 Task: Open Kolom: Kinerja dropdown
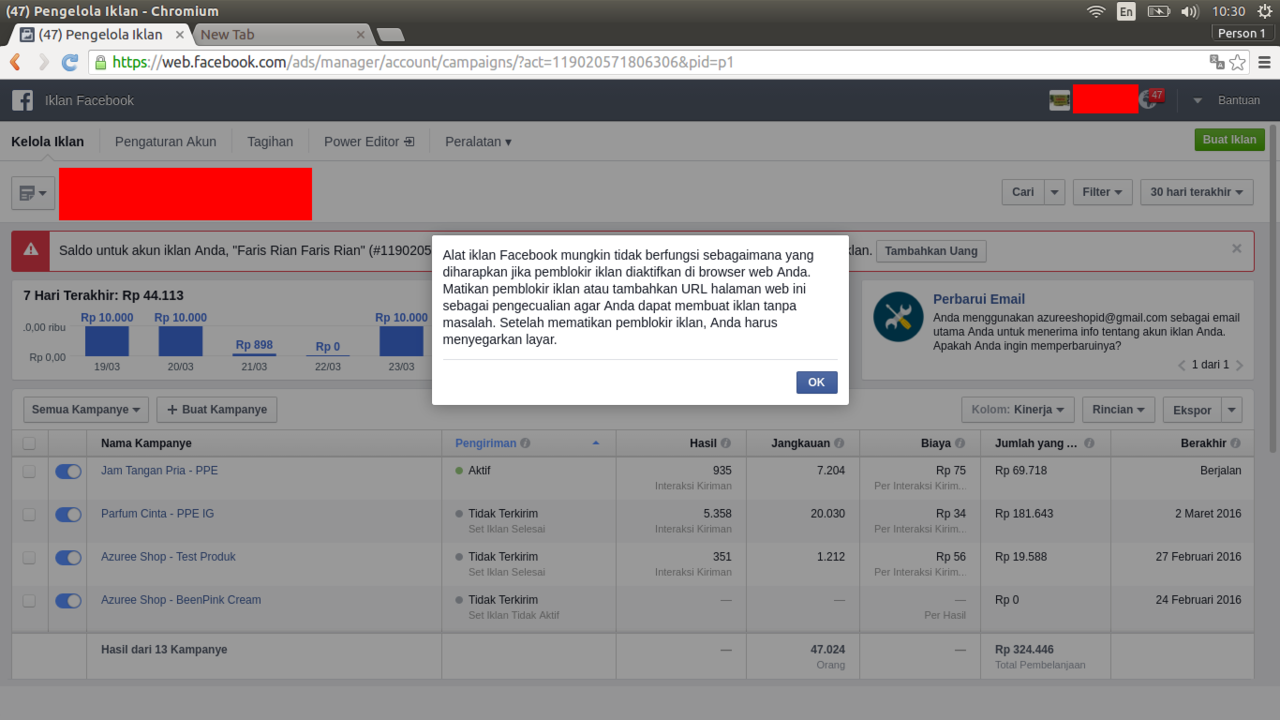coord(1018,410)
